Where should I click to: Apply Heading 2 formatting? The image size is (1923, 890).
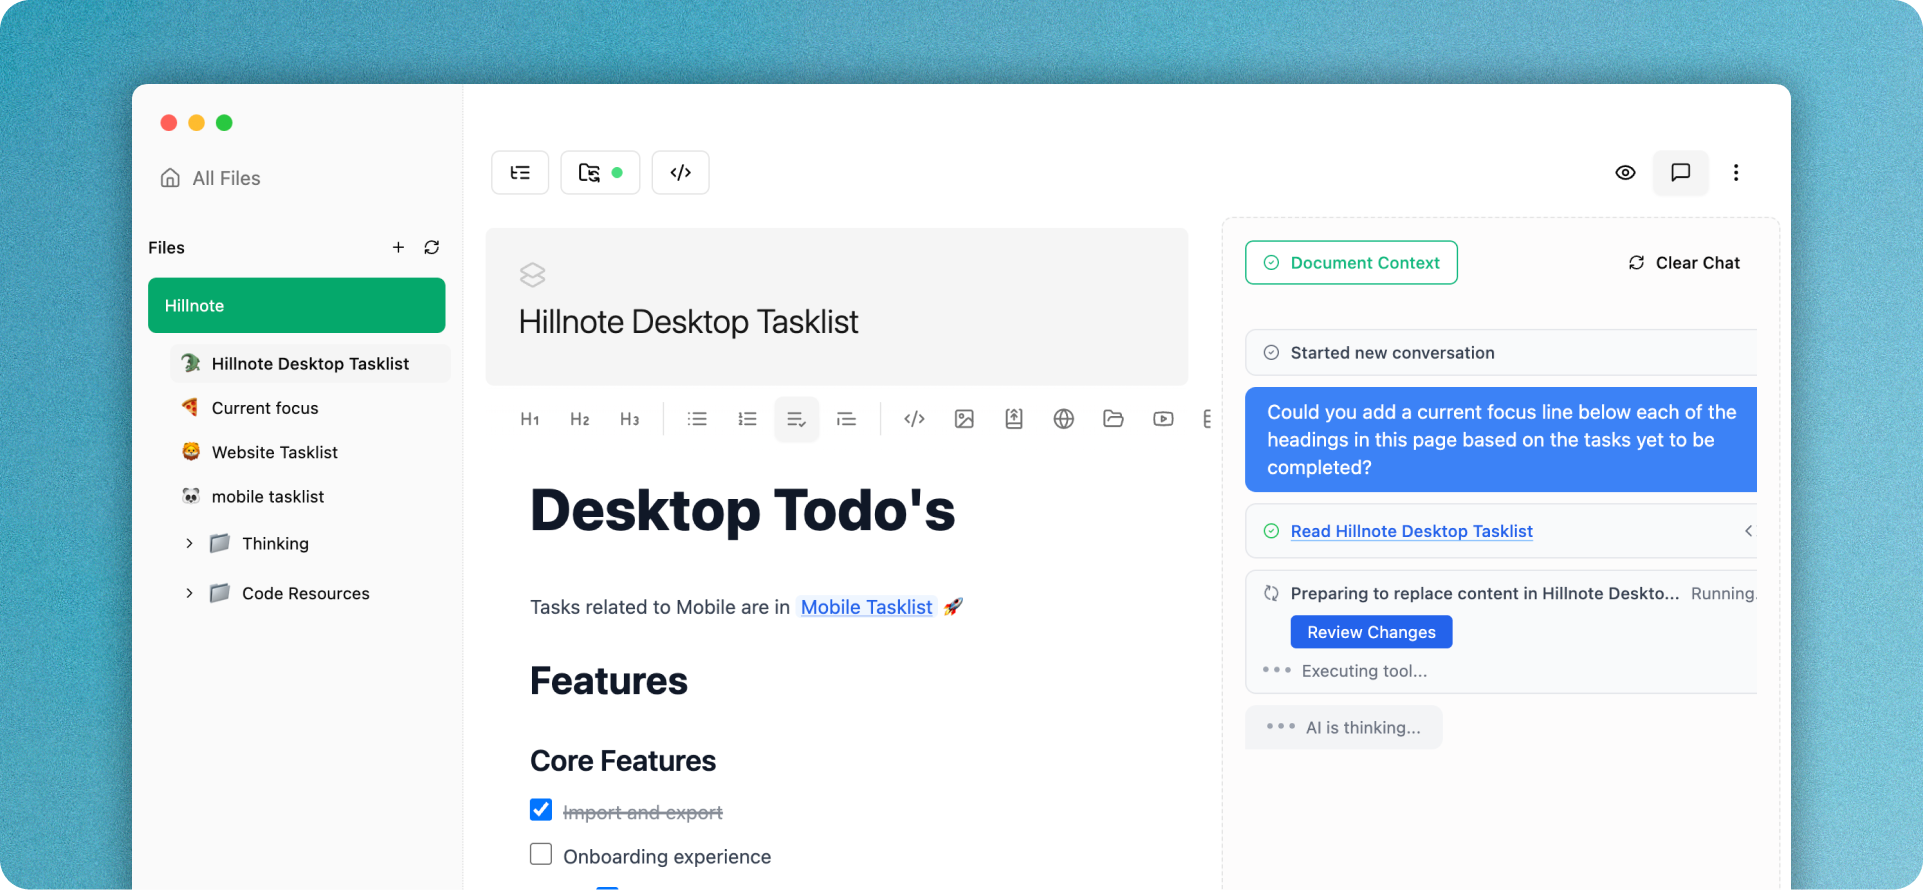(580, 419)
